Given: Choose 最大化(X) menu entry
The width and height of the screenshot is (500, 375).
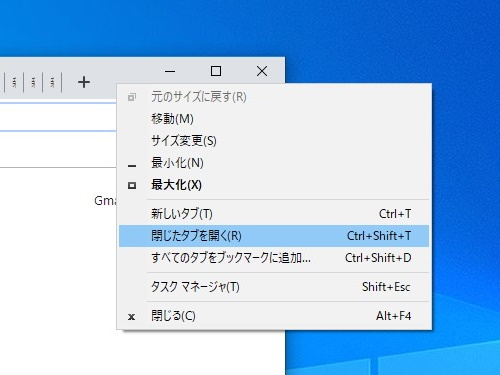Looking at the screenshot, I should (274, 185).
